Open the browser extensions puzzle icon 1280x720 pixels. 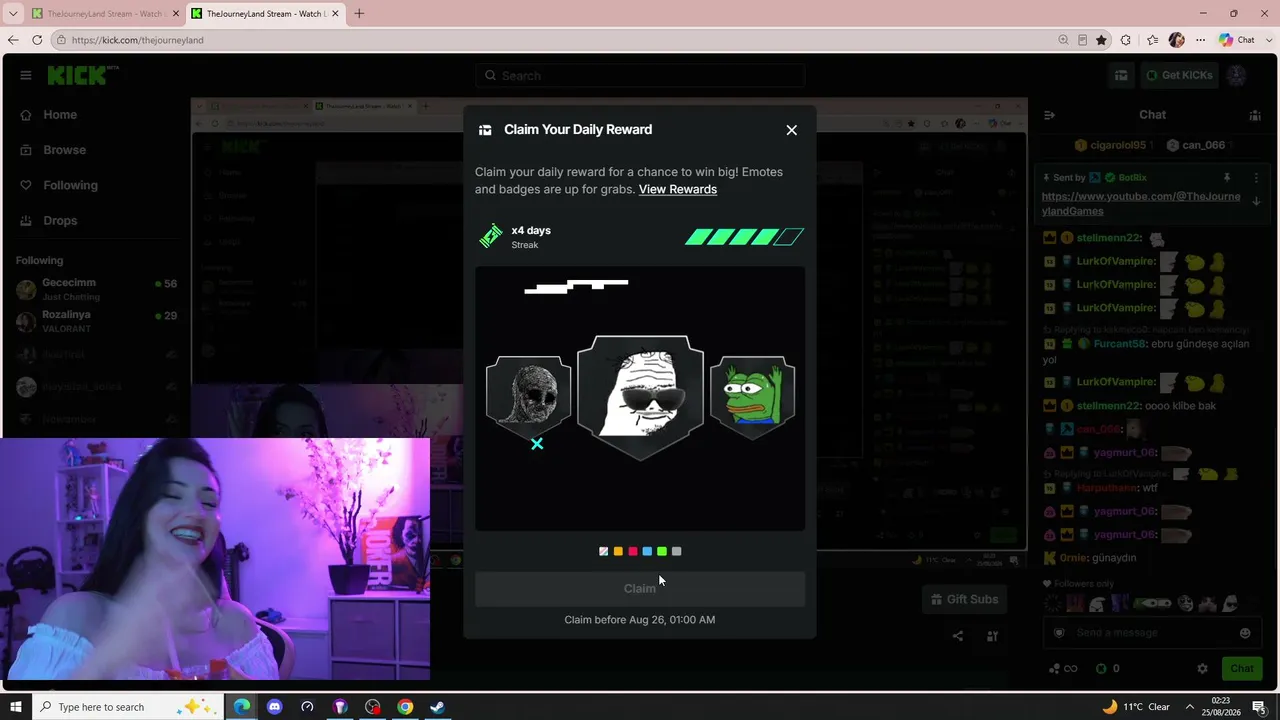[1126, 40]
